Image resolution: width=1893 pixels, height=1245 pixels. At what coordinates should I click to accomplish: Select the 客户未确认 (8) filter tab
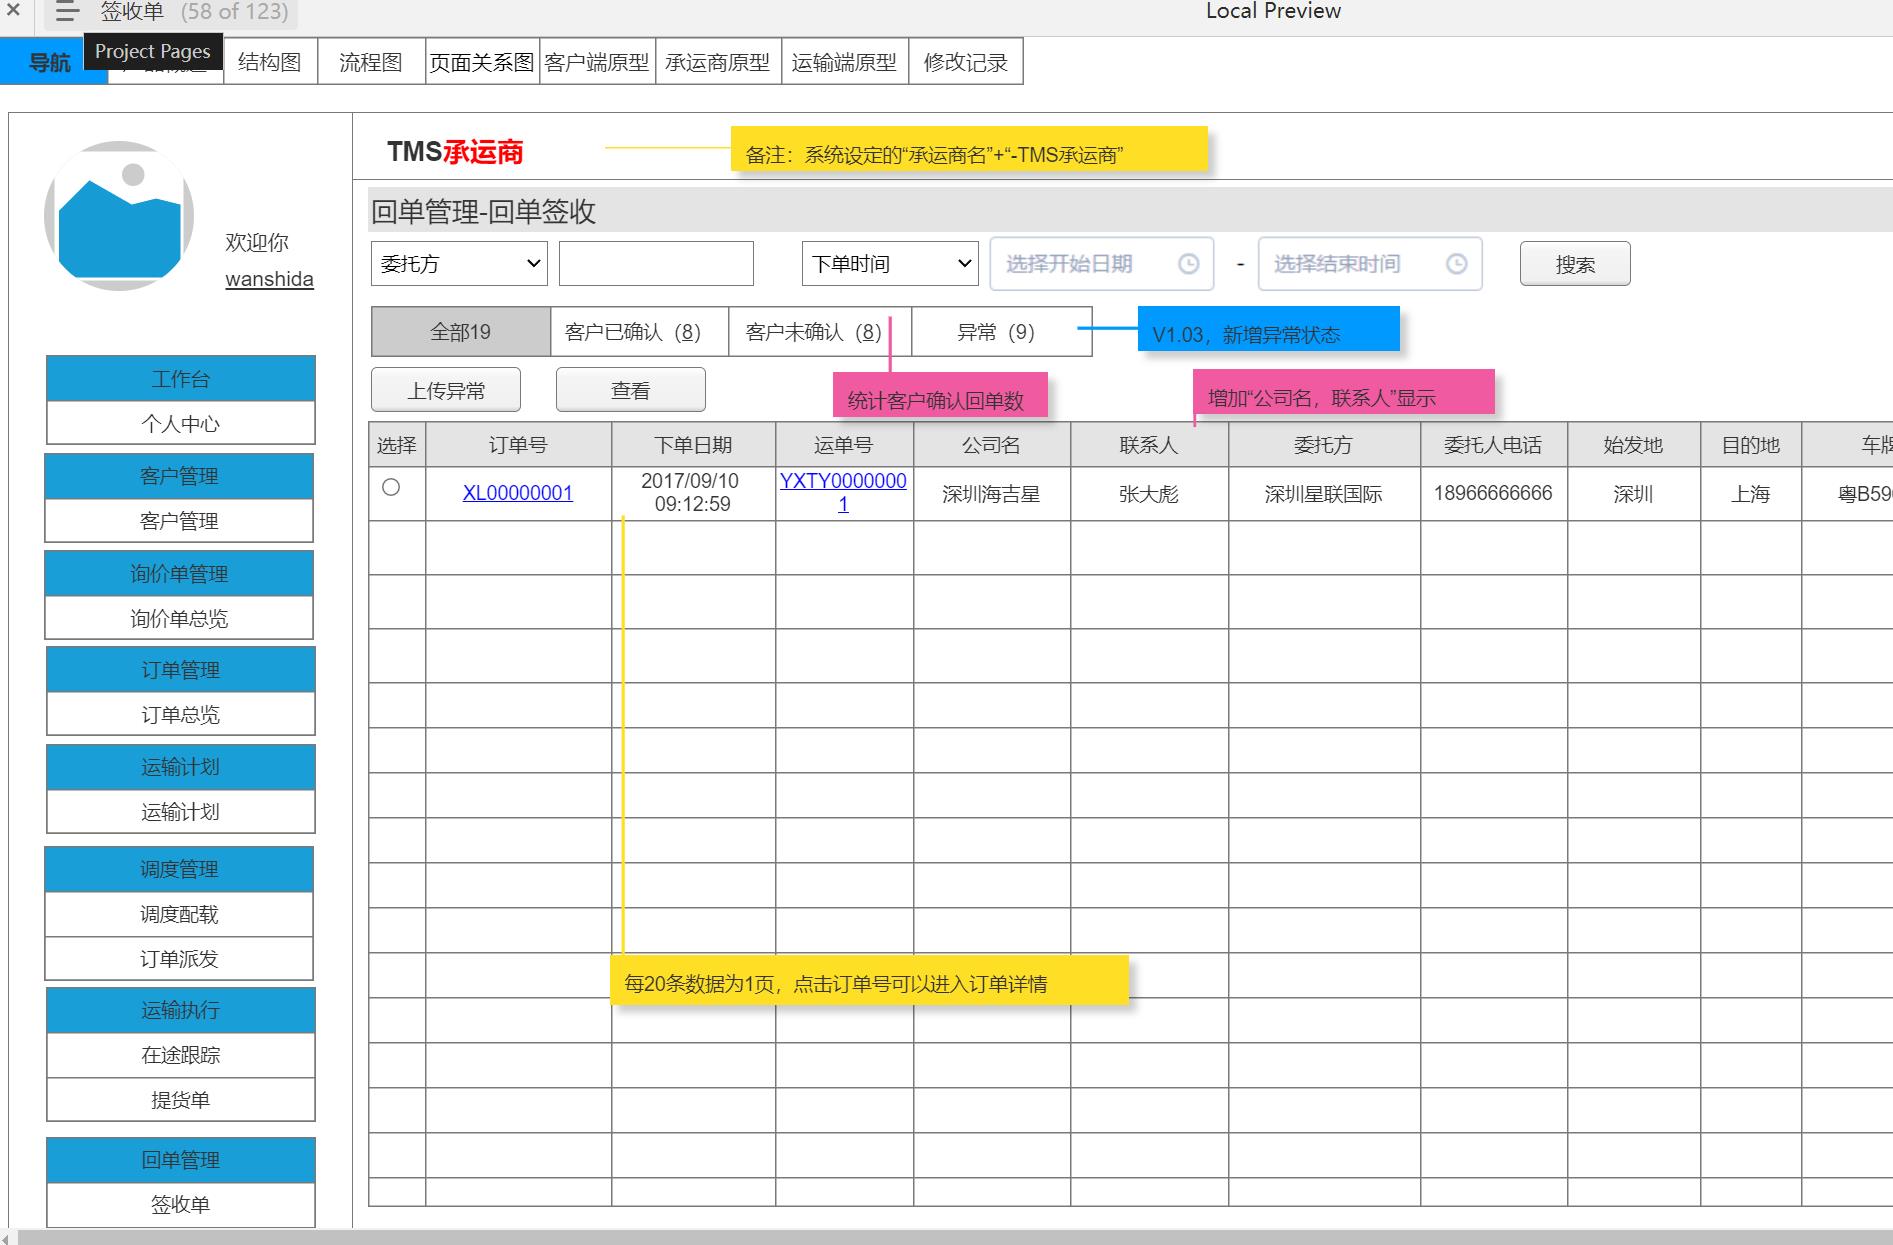pos(820,332)
